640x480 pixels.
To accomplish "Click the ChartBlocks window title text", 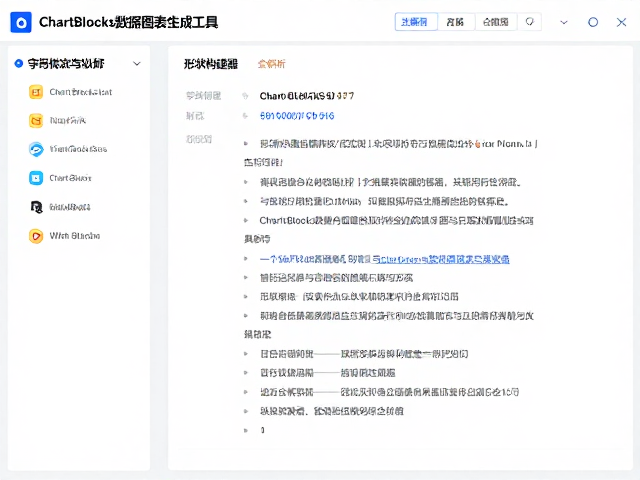I will point(128,22).
